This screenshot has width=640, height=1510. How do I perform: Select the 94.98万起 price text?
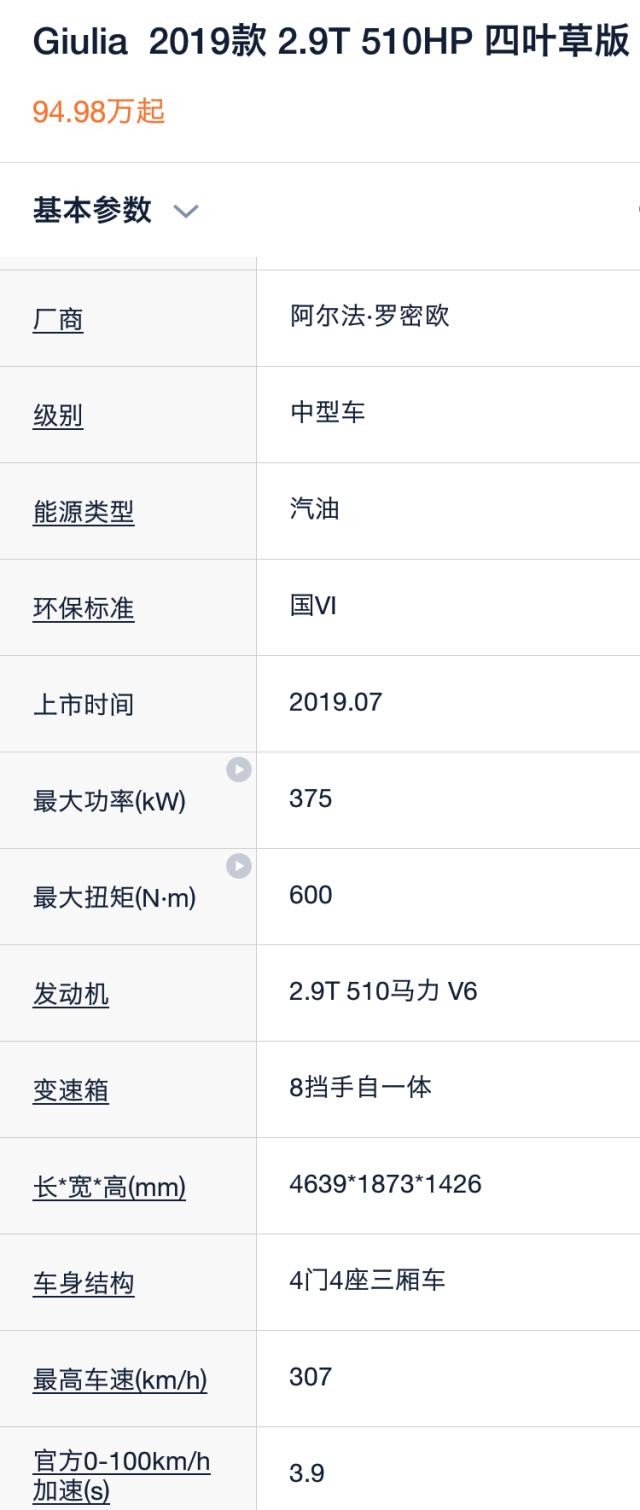click(x=98, y=111)
